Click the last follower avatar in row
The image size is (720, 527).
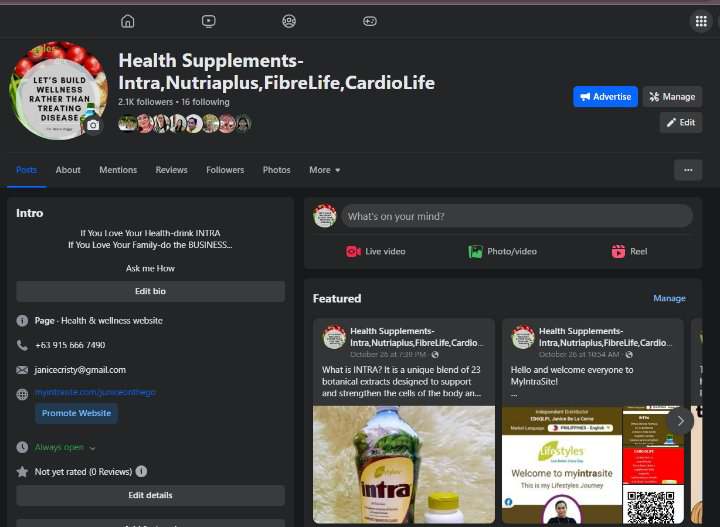(x=243, y=123)
